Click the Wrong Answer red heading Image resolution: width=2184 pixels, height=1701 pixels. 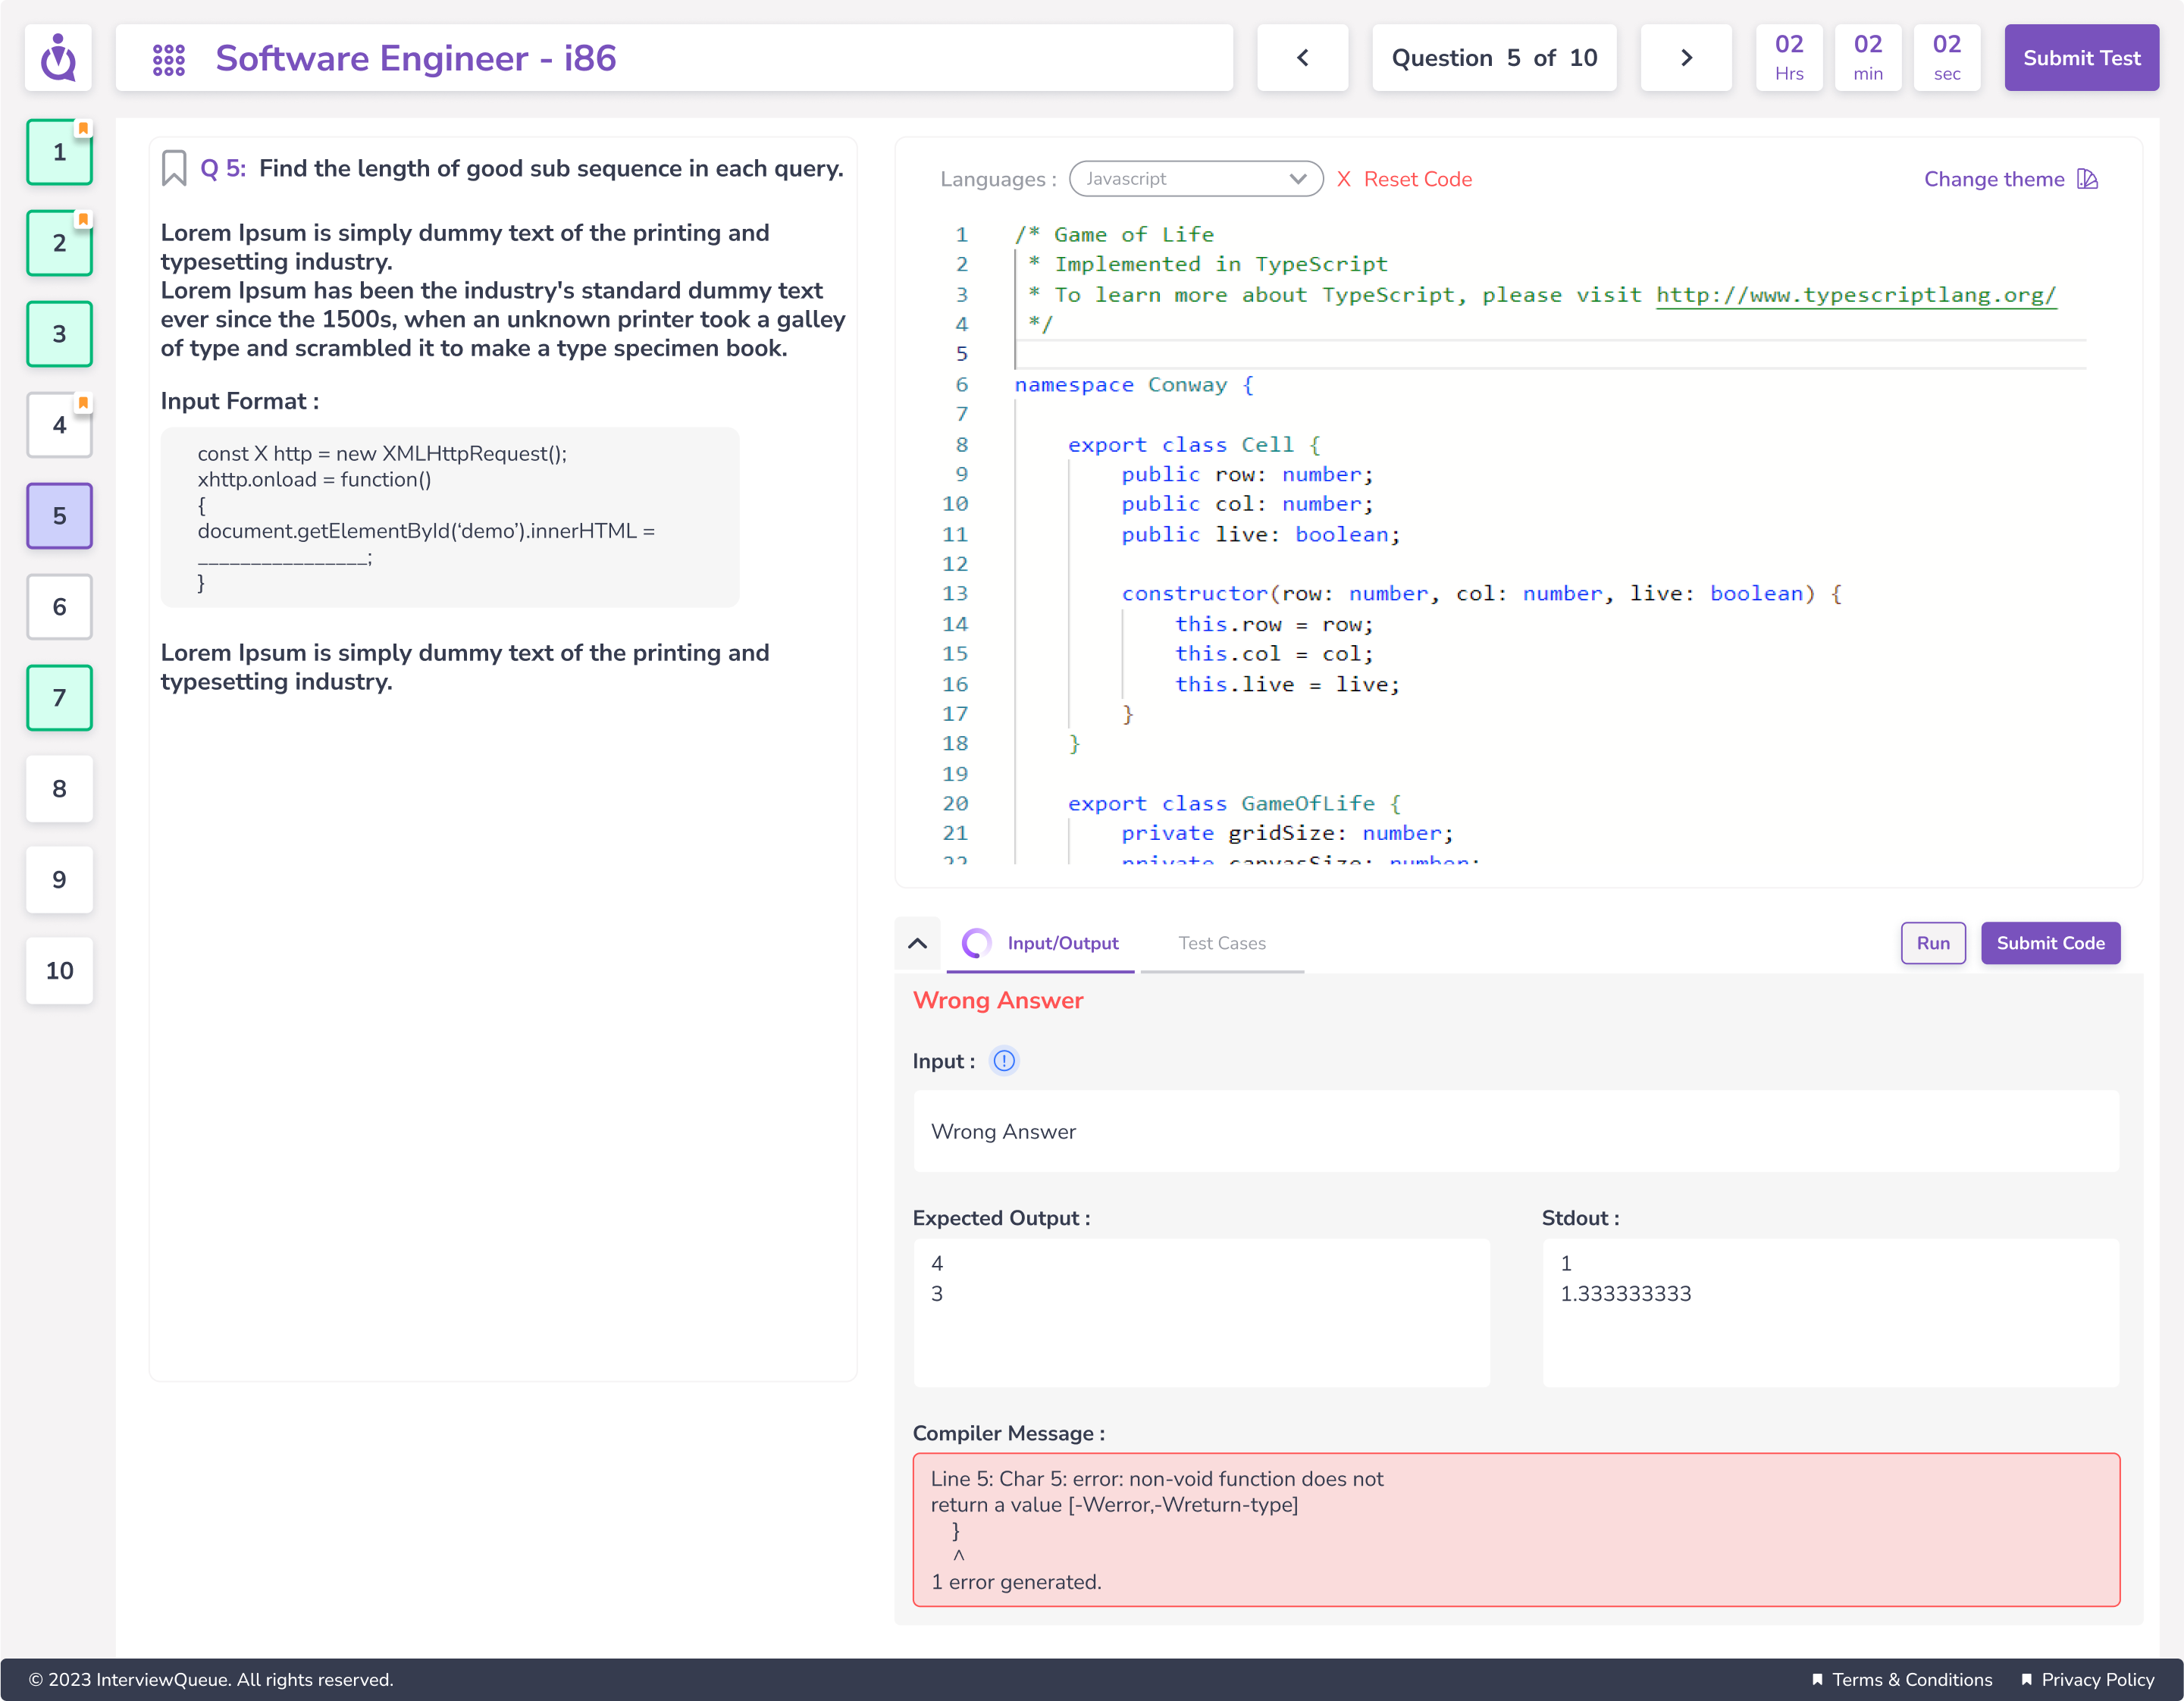[998, 1001]
